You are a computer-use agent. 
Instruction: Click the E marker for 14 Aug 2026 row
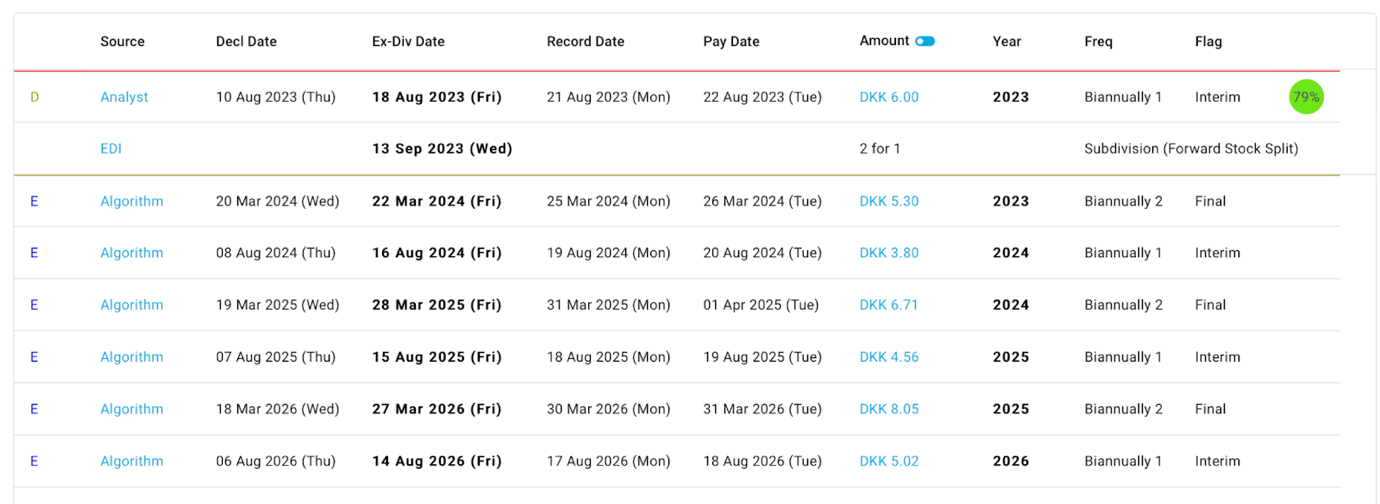34,461
